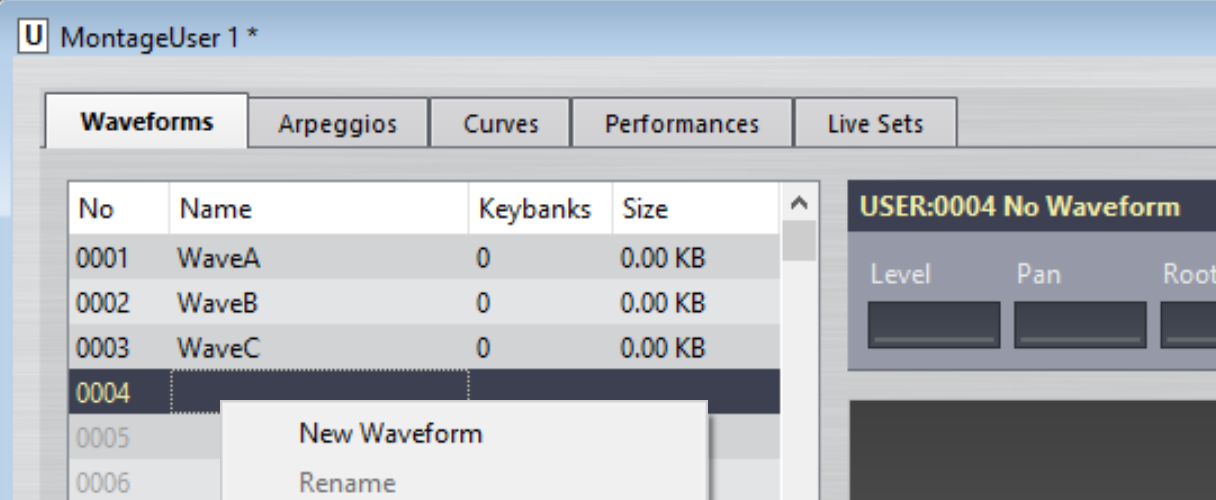1216x500 pixels.
Task: Click the Pan value field
Action: (x=1080, y=325)
